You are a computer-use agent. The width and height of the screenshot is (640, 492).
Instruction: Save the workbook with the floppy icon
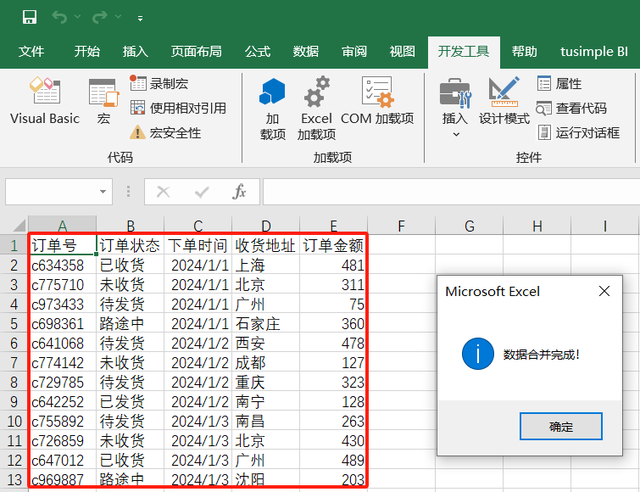[29, 17]
